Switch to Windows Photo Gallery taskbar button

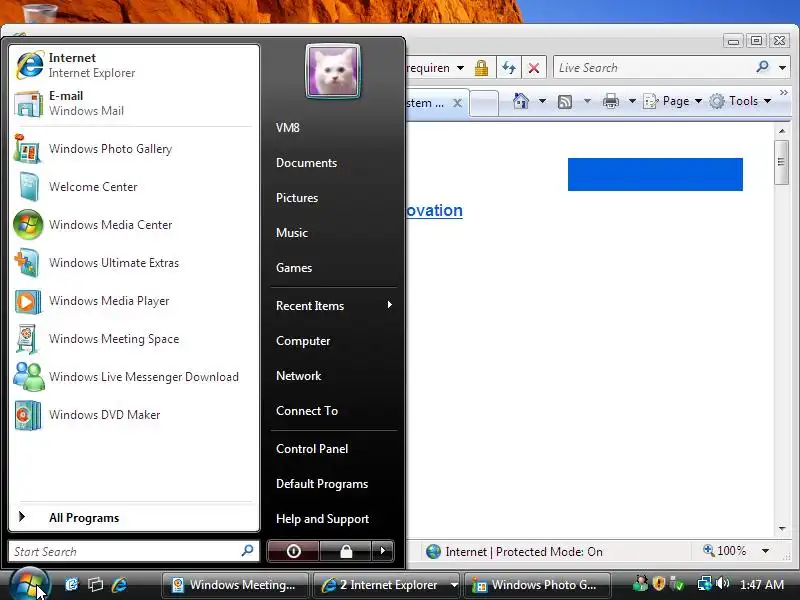click(x=537, y=585)
